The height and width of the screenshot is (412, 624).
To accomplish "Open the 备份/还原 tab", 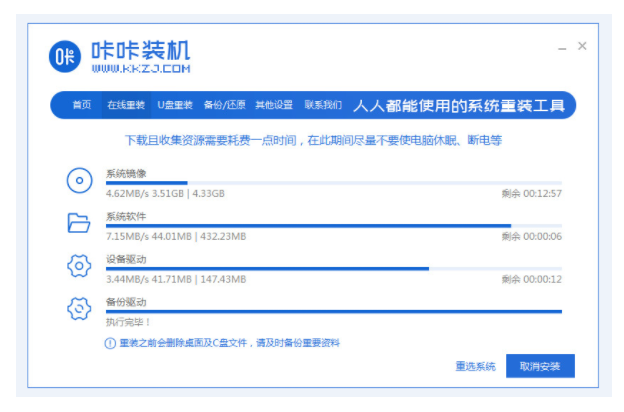I will tap(223, 105).
